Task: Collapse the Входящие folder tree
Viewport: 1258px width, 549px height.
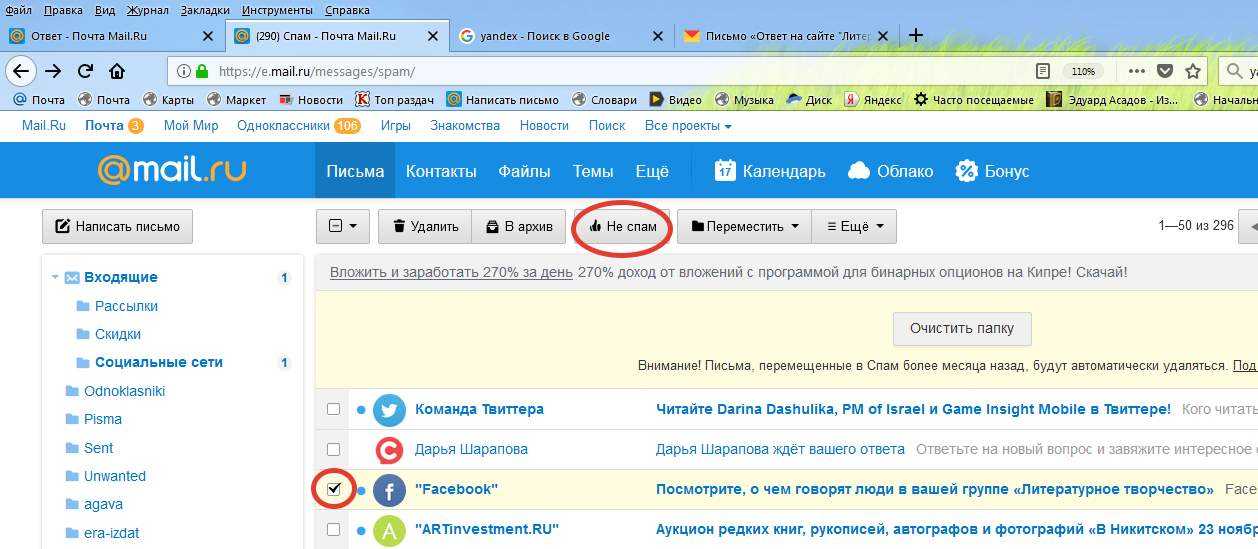Action: 55,278
